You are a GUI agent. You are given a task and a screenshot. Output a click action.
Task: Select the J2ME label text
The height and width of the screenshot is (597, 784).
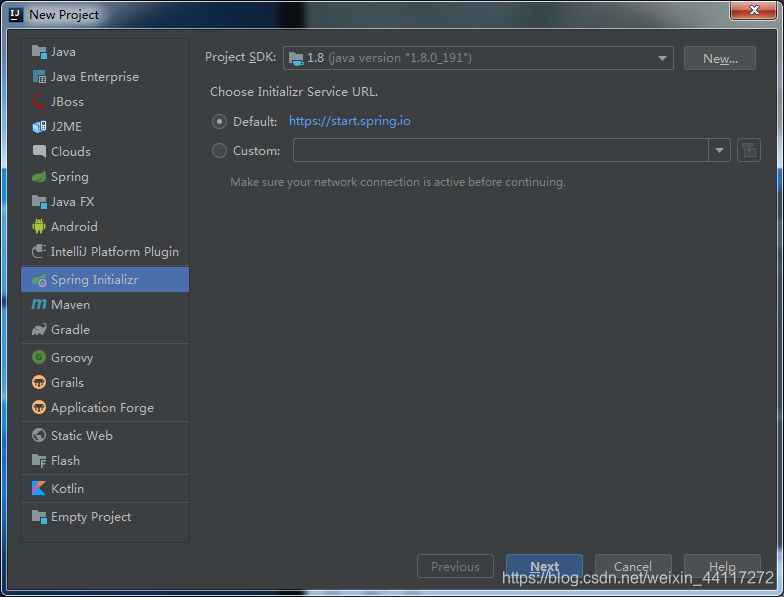coord(66,126)
